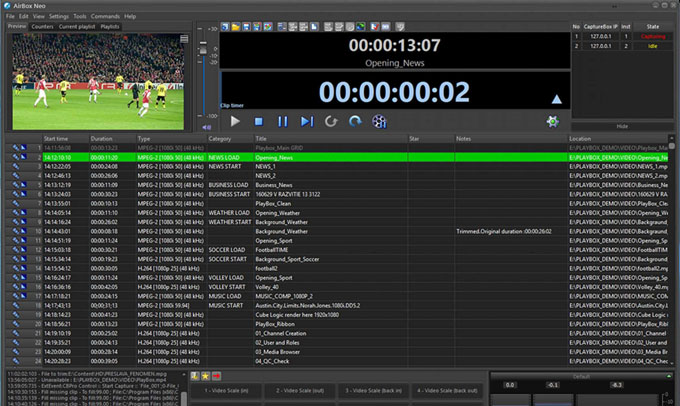Screen dimensions: 680x406
Task: Click the '4 - Video Scale (back out)' button
Action: [447, 391]
